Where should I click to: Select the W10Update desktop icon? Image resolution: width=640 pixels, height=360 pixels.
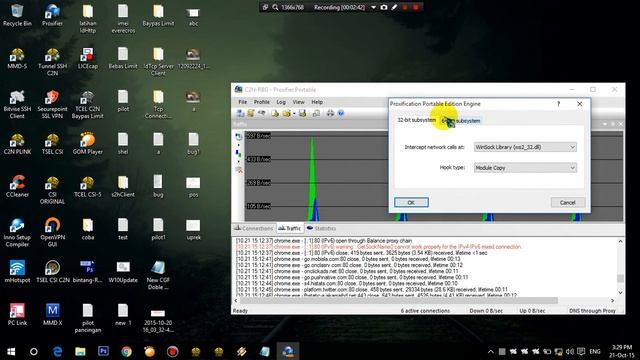pyautogui.click(x=123, y=271)
